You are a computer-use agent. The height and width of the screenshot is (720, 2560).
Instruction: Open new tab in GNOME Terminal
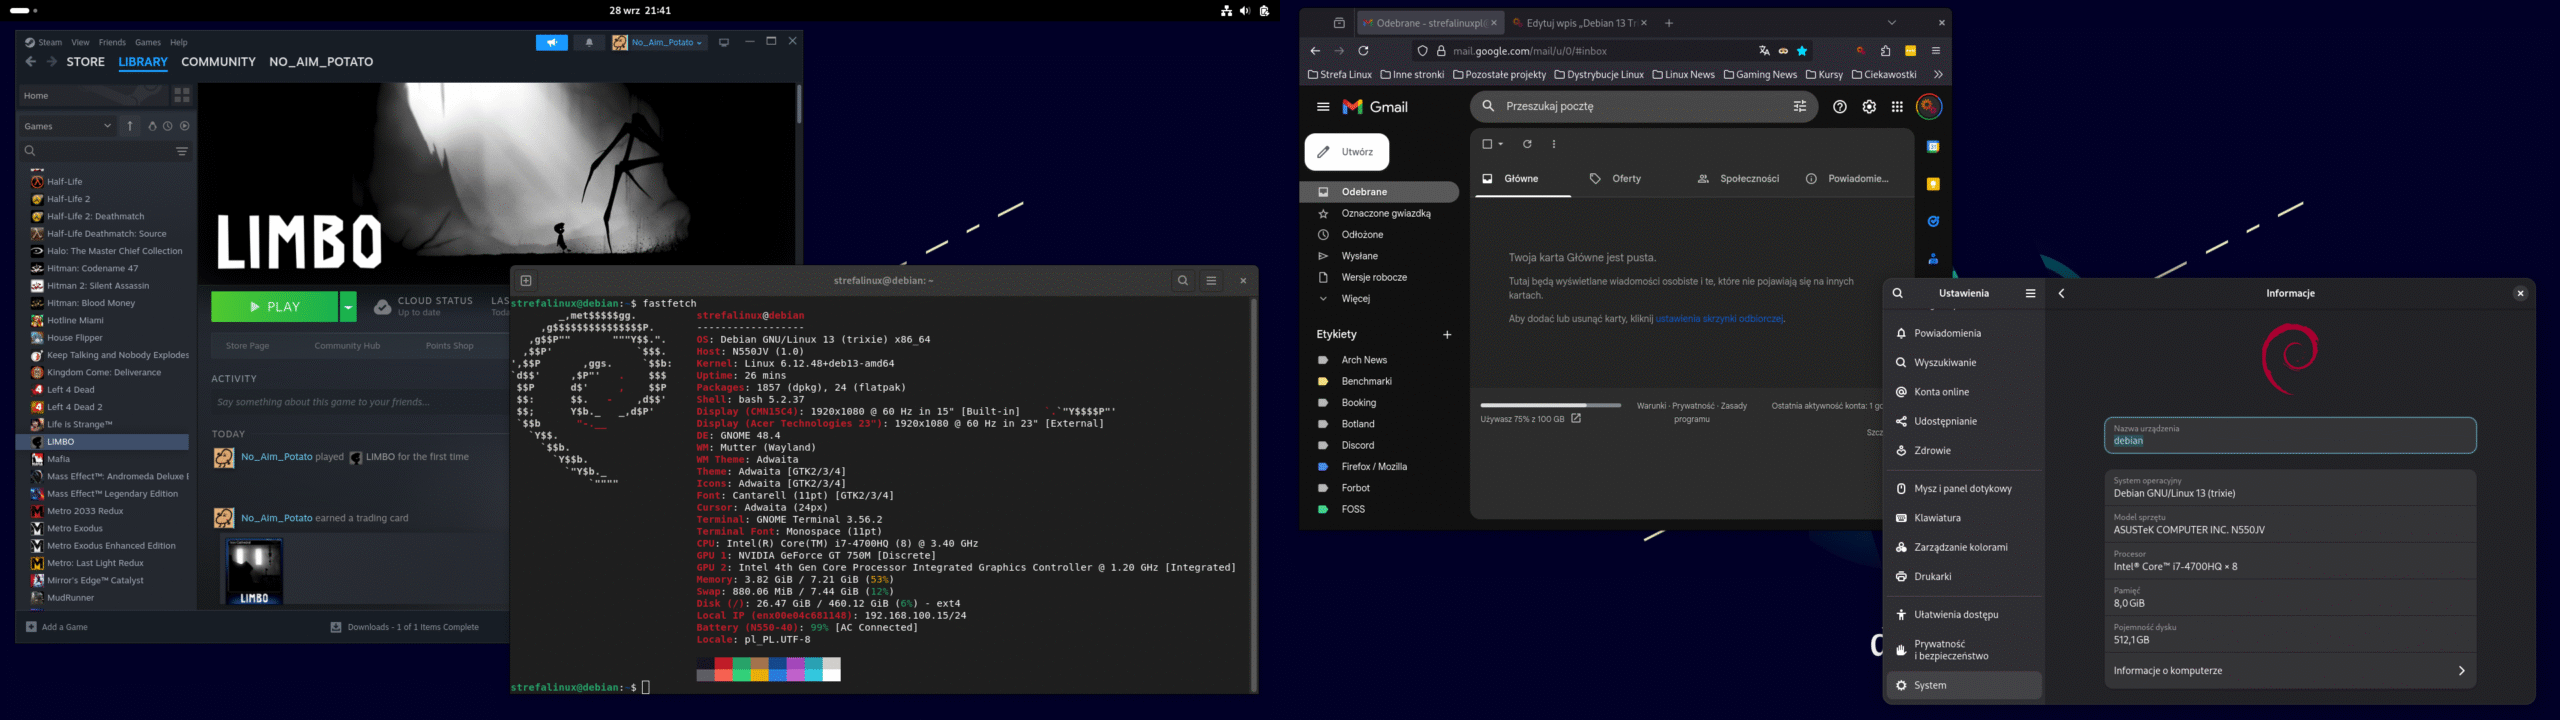coord(526,281)
